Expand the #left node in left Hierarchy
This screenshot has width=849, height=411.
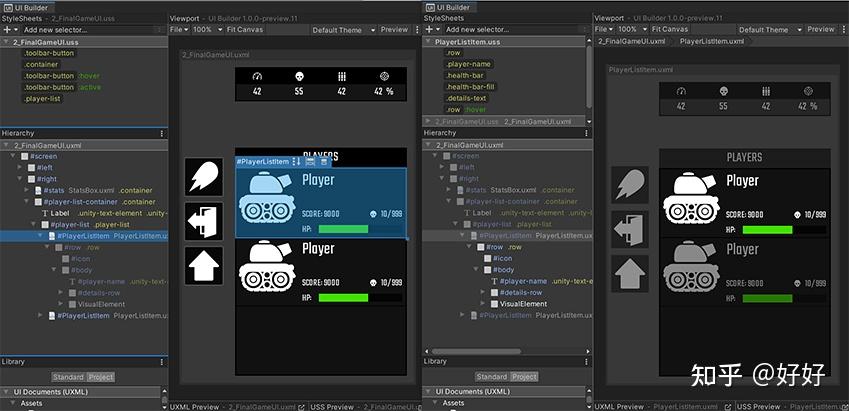pos(21,167)
